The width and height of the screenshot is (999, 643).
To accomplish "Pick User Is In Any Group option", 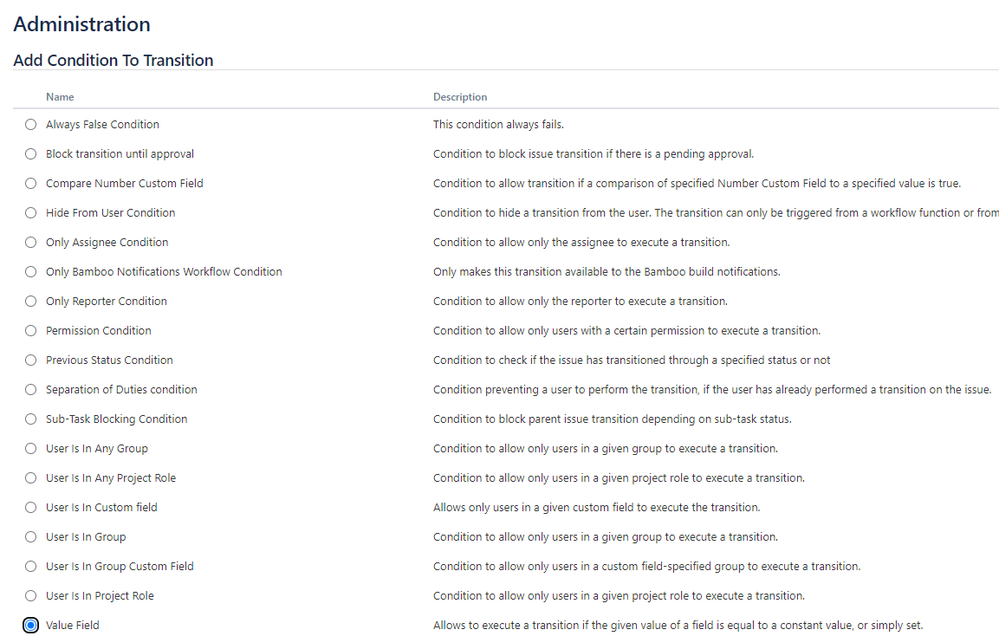I will 31,449.
